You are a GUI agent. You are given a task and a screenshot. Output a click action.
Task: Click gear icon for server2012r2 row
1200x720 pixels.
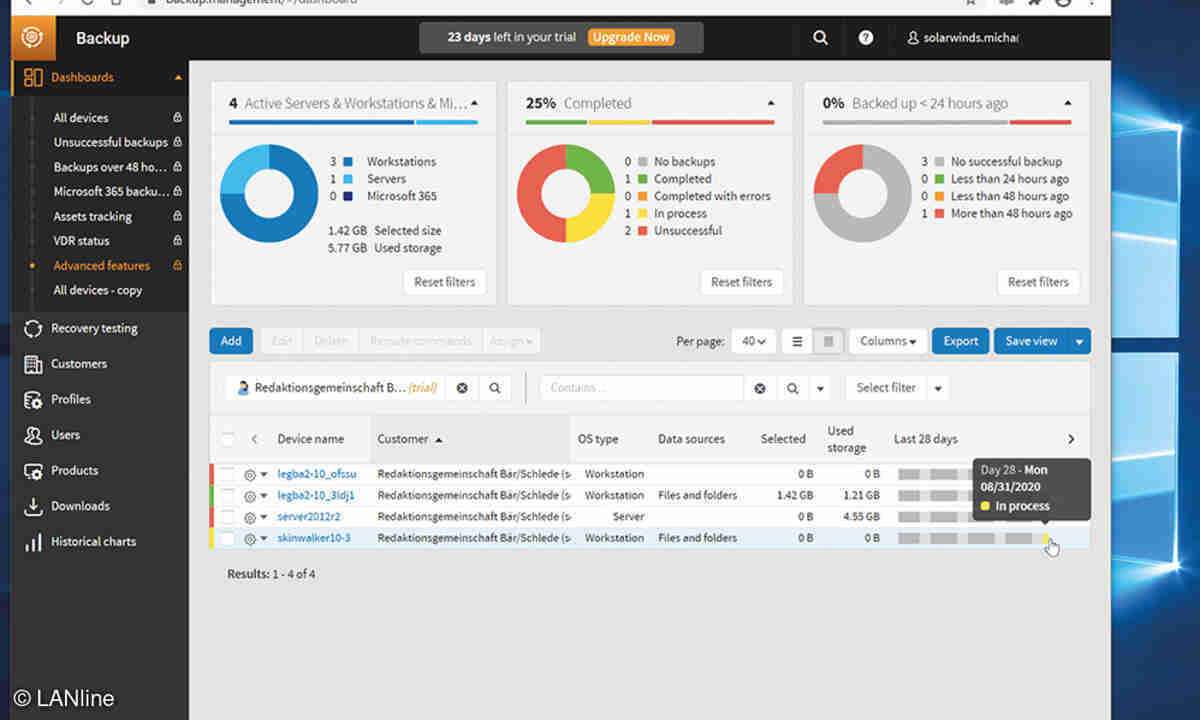point(250,517)
